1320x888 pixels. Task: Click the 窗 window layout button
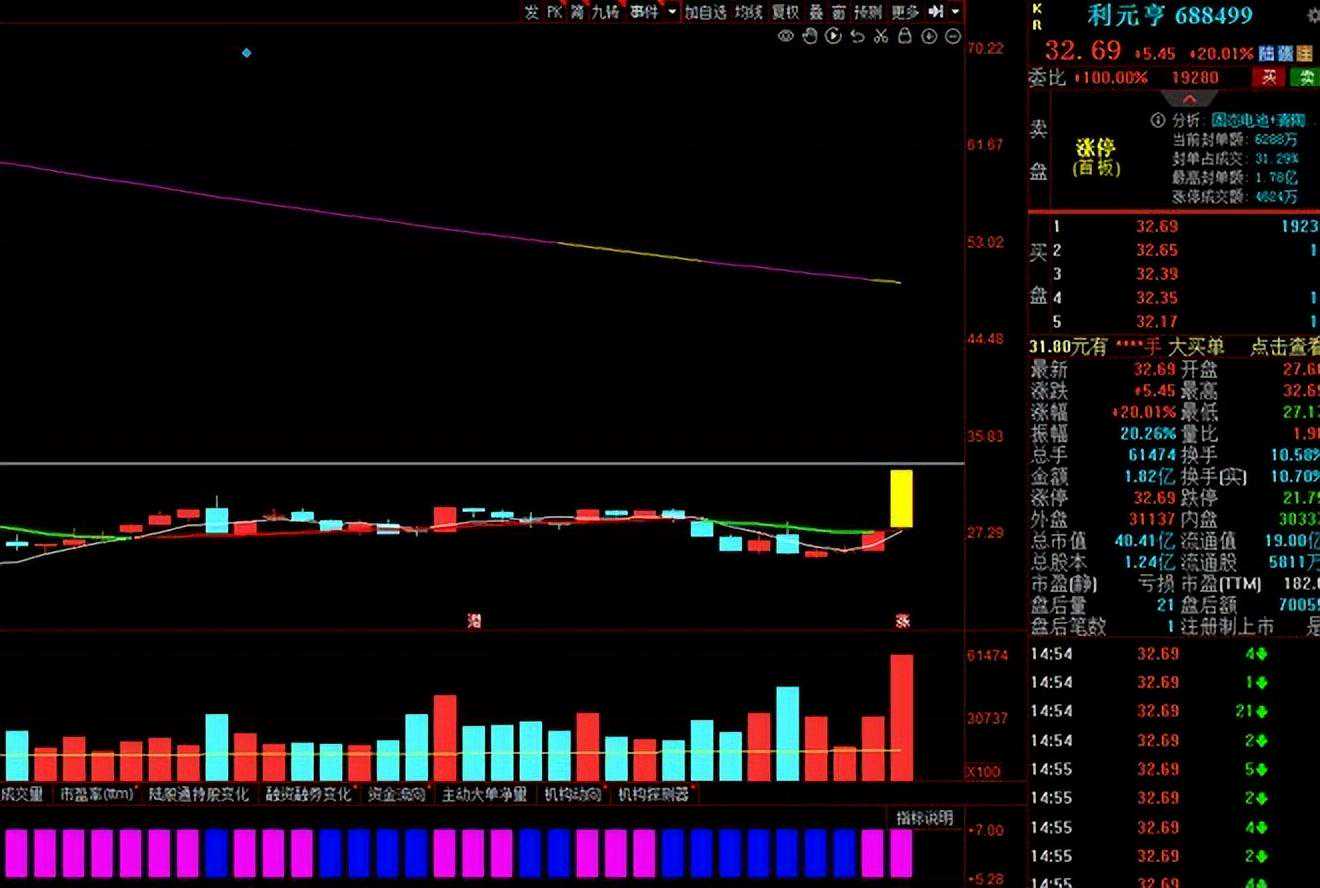click(838, 11)
